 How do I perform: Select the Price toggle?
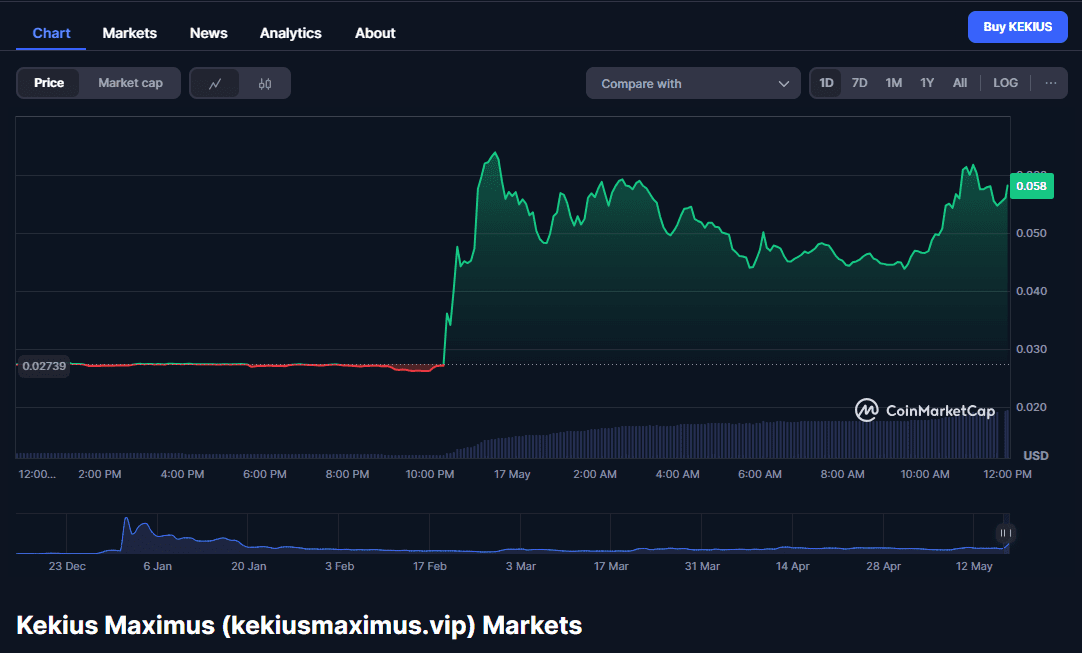[x=48, y=83]
